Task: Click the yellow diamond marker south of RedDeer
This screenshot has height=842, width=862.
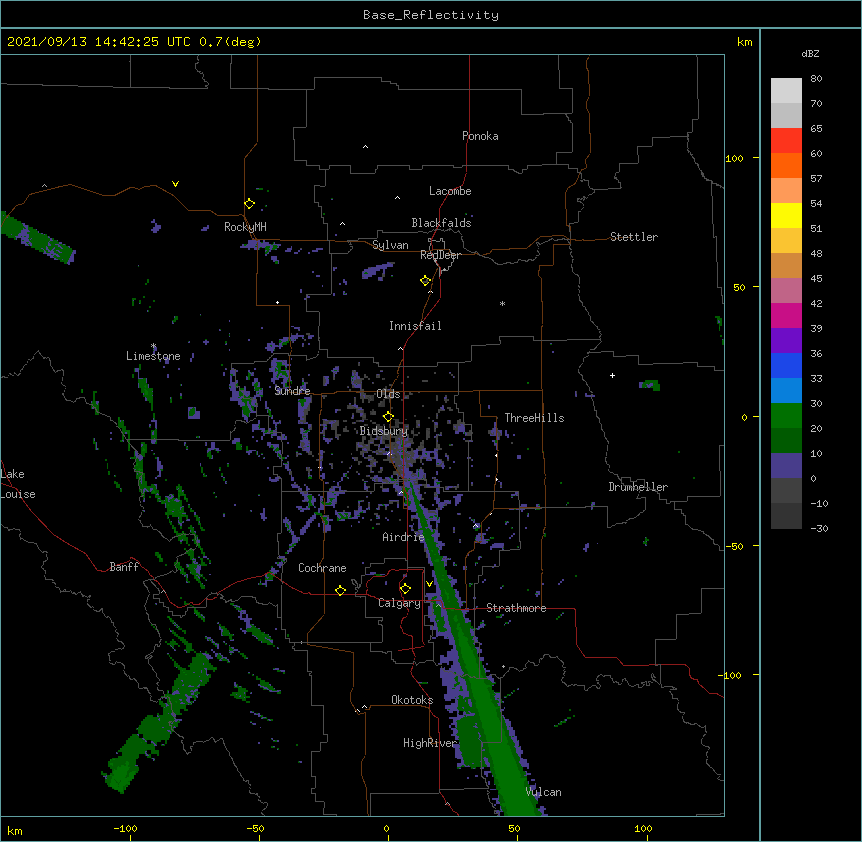Action: (x=425, y=281)
